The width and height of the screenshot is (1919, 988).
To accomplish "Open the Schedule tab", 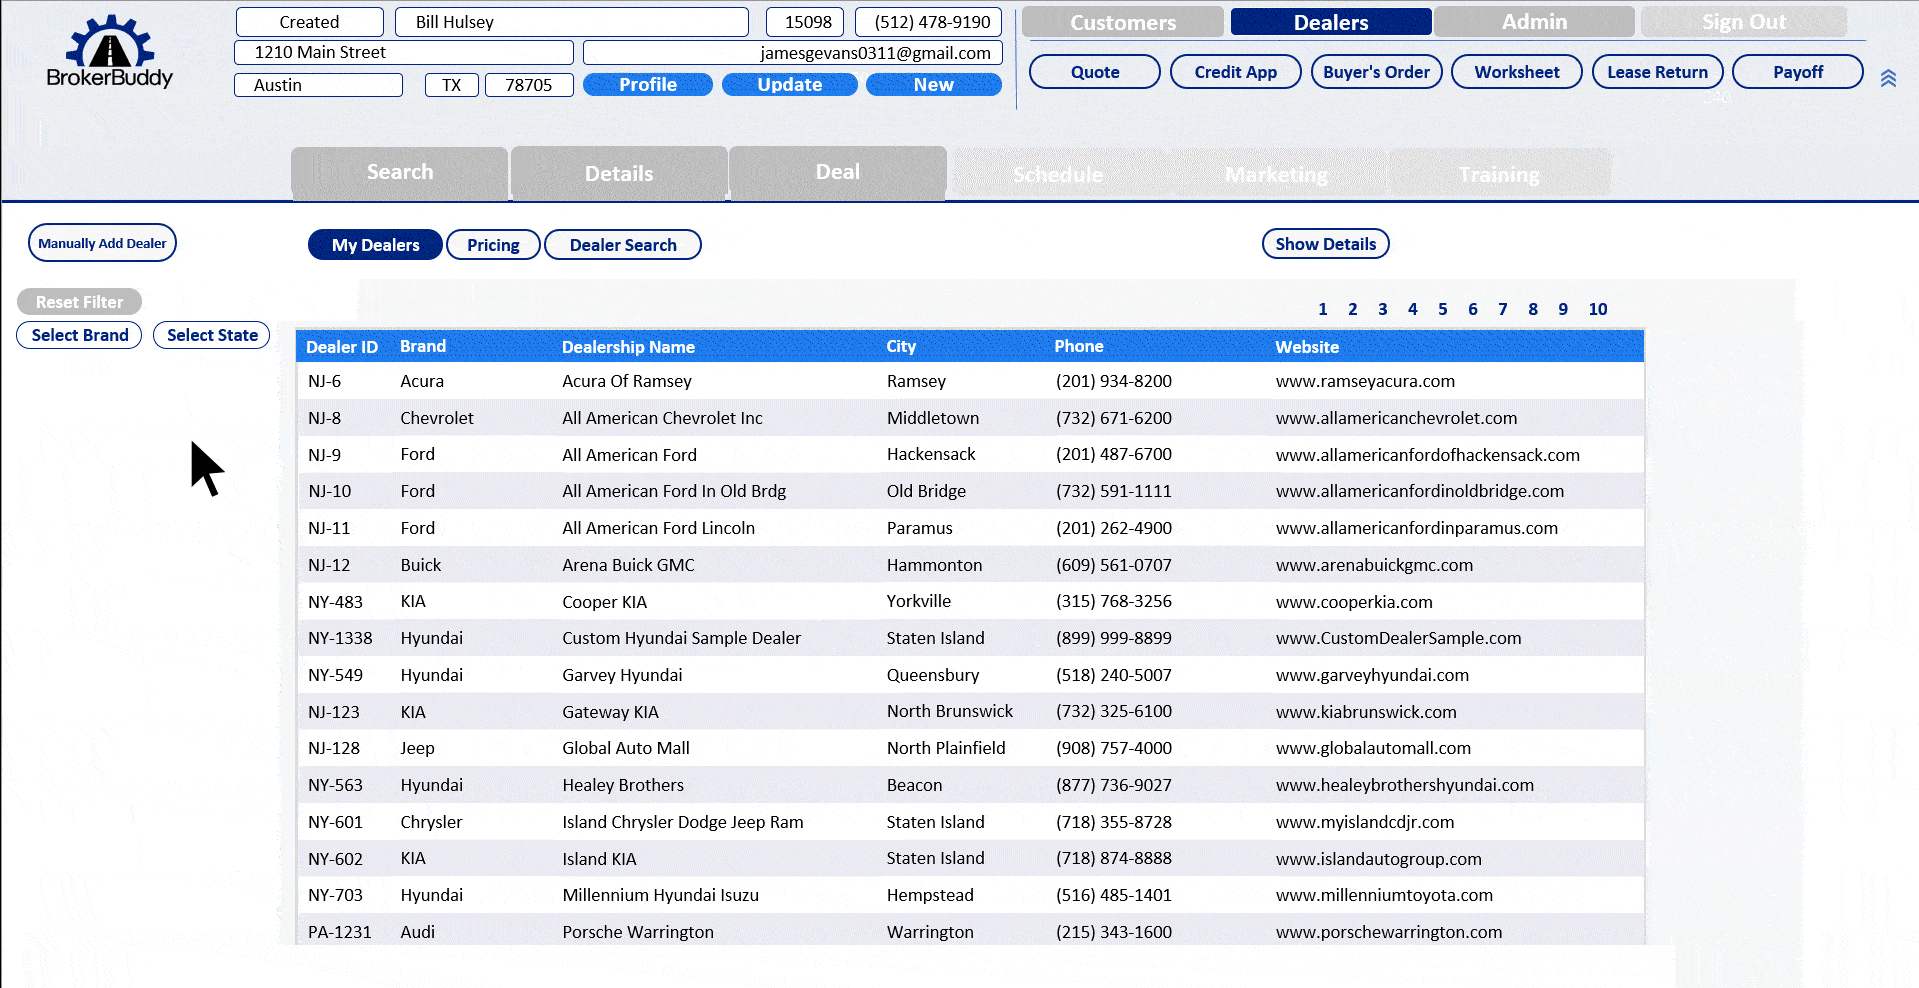I will click(x=1058, y=174).
